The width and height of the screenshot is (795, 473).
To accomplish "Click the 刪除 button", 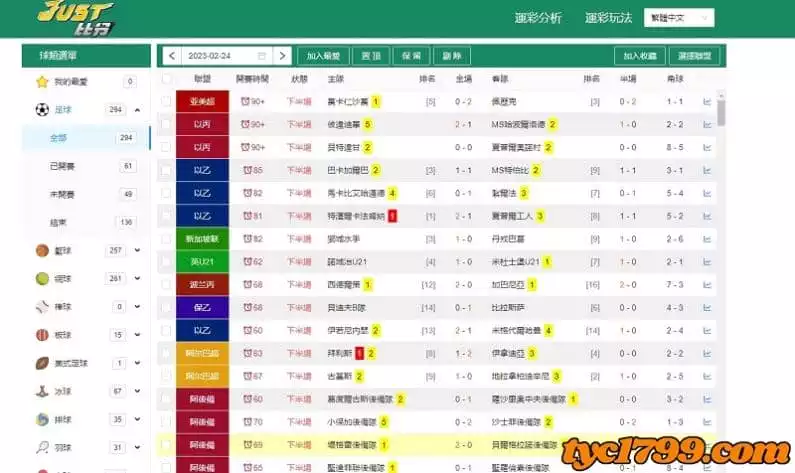I will pos(452,56).
